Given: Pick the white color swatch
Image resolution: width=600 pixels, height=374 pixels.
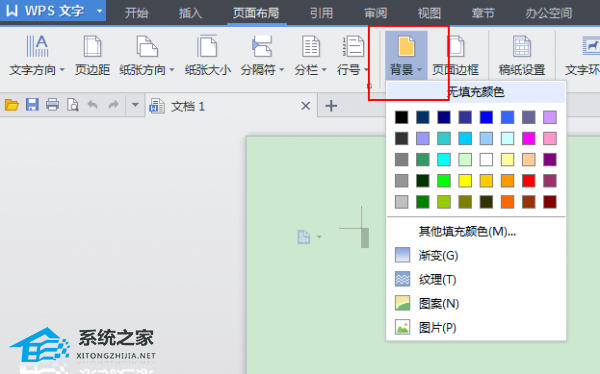Looking at the screenshot, I should 486,160.
